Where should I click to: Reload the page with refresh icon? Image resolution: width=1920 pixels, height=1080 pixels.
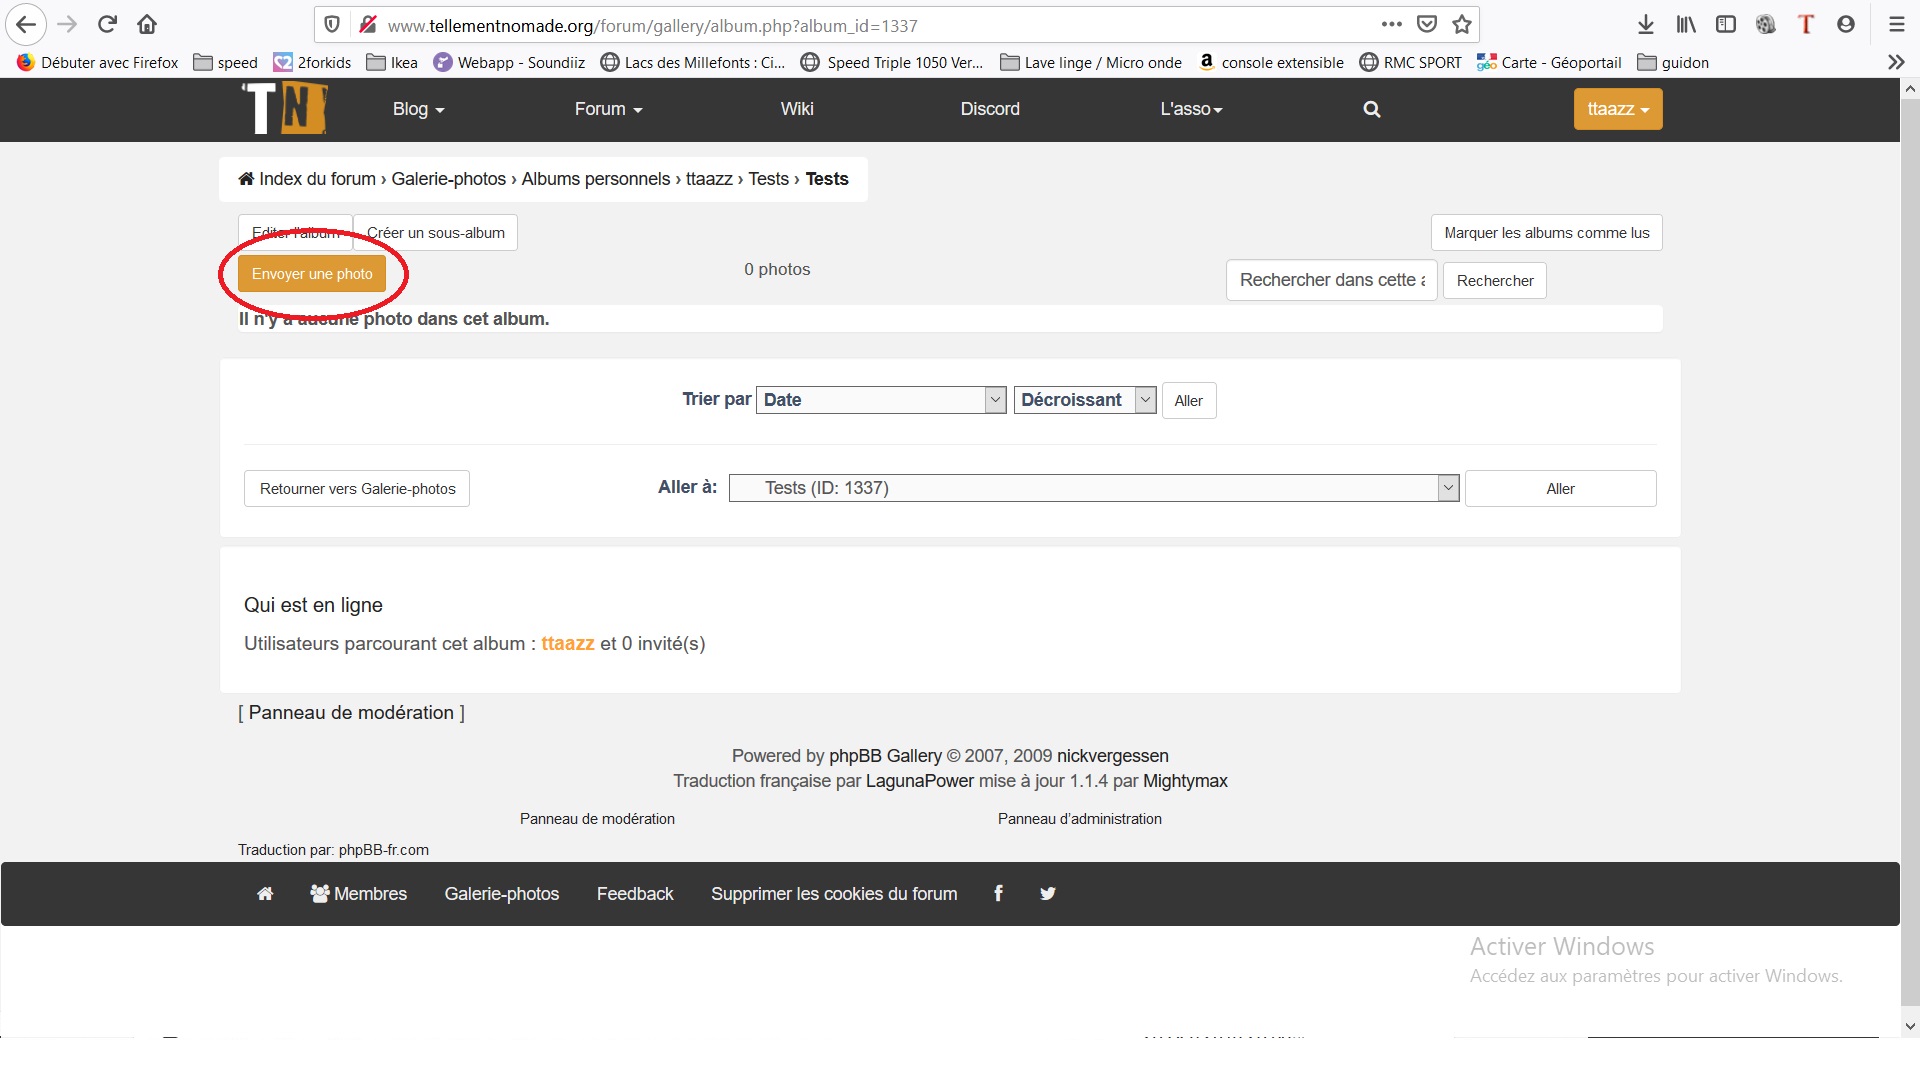107,24
